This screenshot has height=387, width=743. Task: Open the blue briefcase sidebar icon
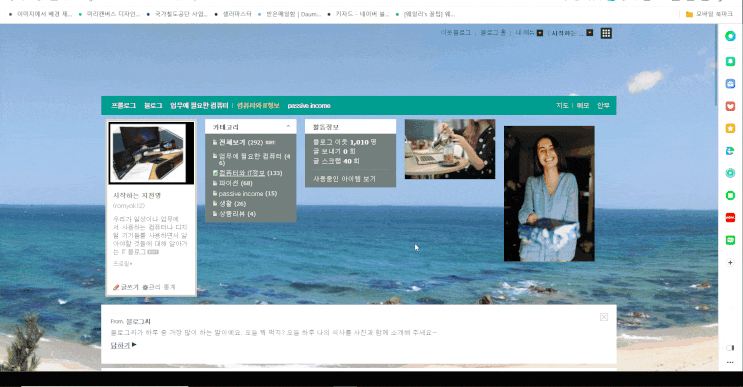(x=730, y=84)
